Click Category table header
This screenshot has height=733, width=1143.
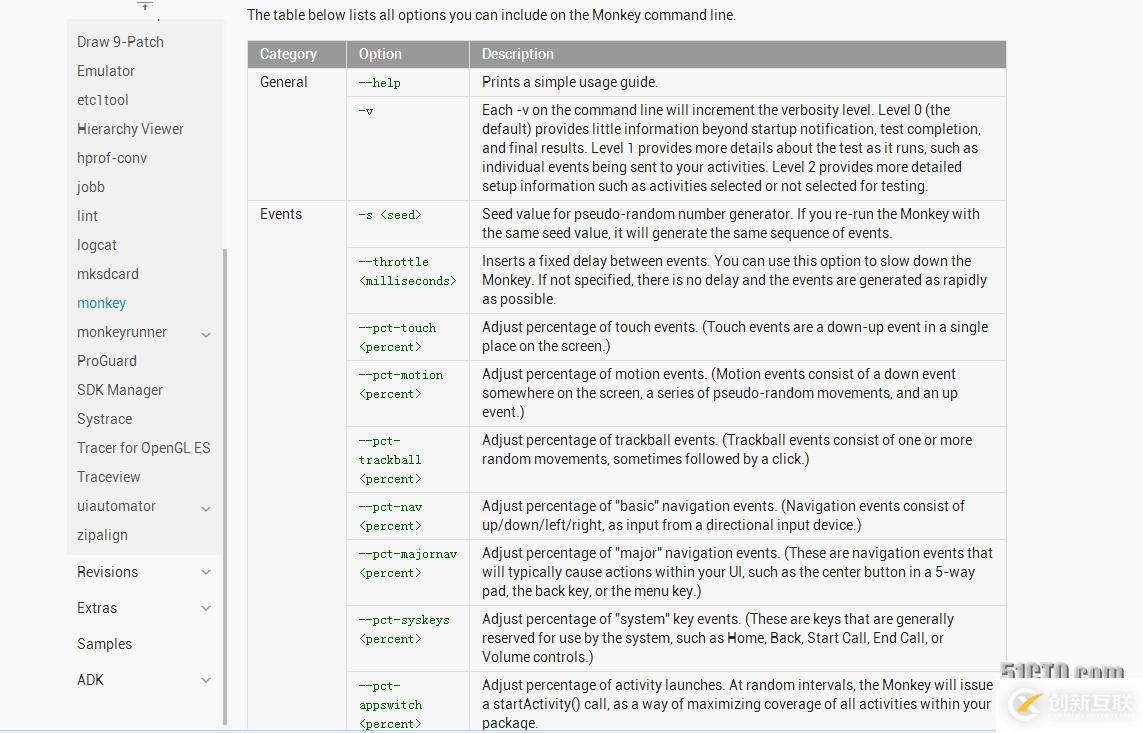[x=297, y=54]
